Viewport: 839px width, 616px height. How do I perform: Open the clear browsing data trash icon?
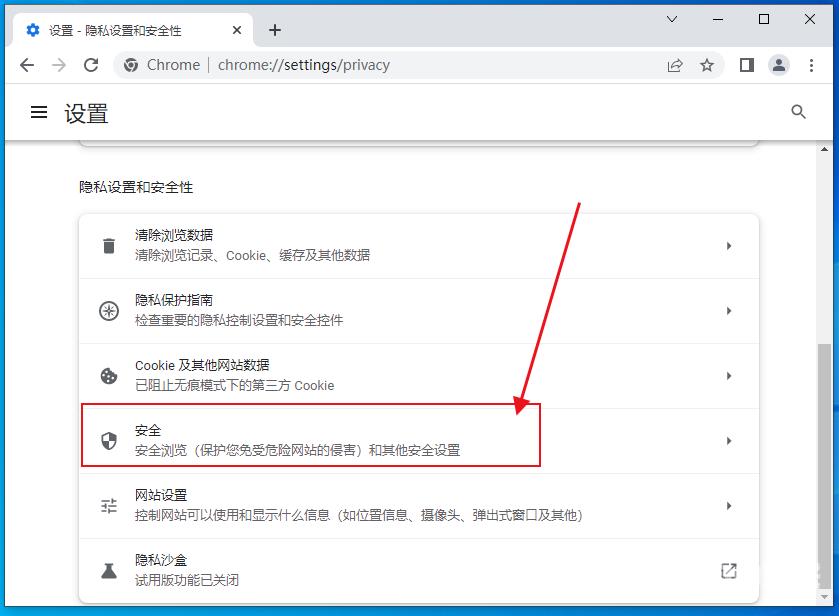[x=109, y=244]
